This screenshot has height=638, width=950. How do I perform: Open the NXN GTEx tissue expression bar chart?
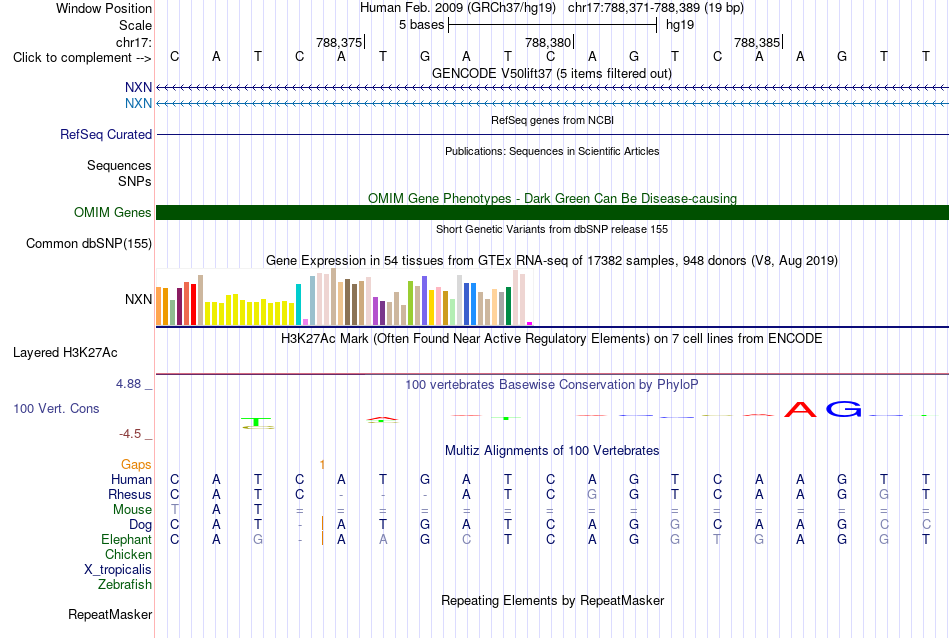pos(344,297)
